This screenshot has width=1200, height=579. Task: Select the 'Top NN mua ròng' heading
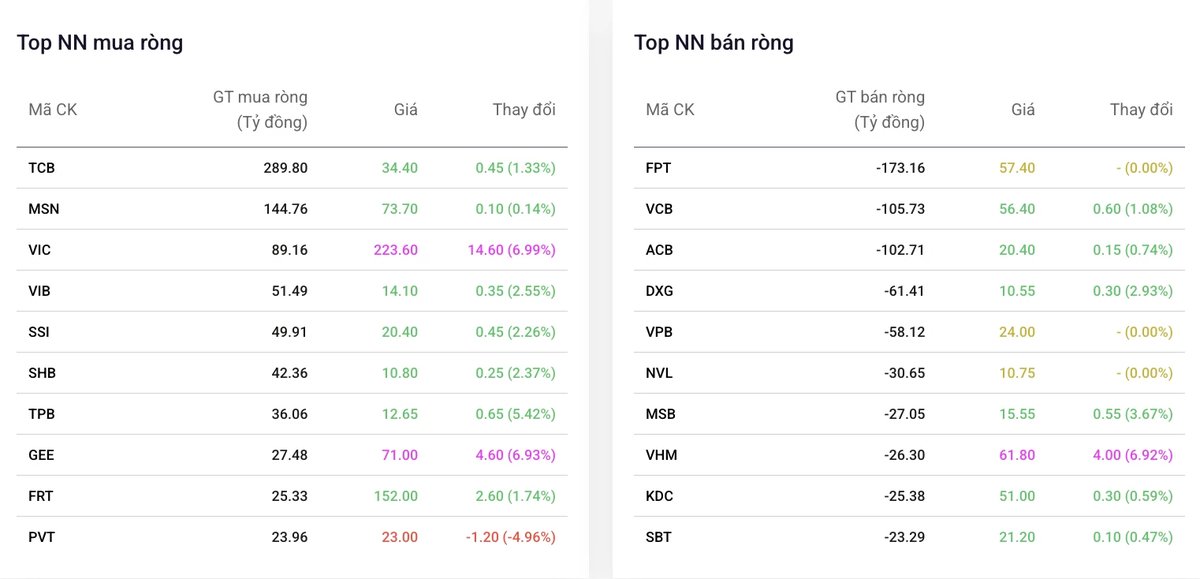point(100,43)
